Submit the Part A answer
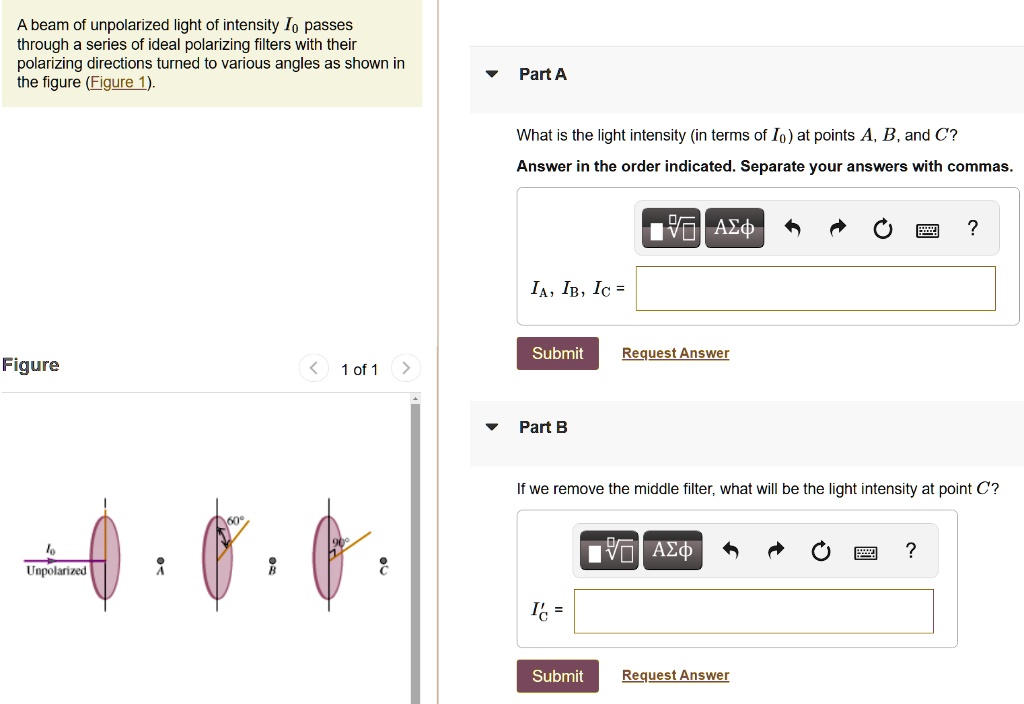The image size is (1024, 704). 557,353
